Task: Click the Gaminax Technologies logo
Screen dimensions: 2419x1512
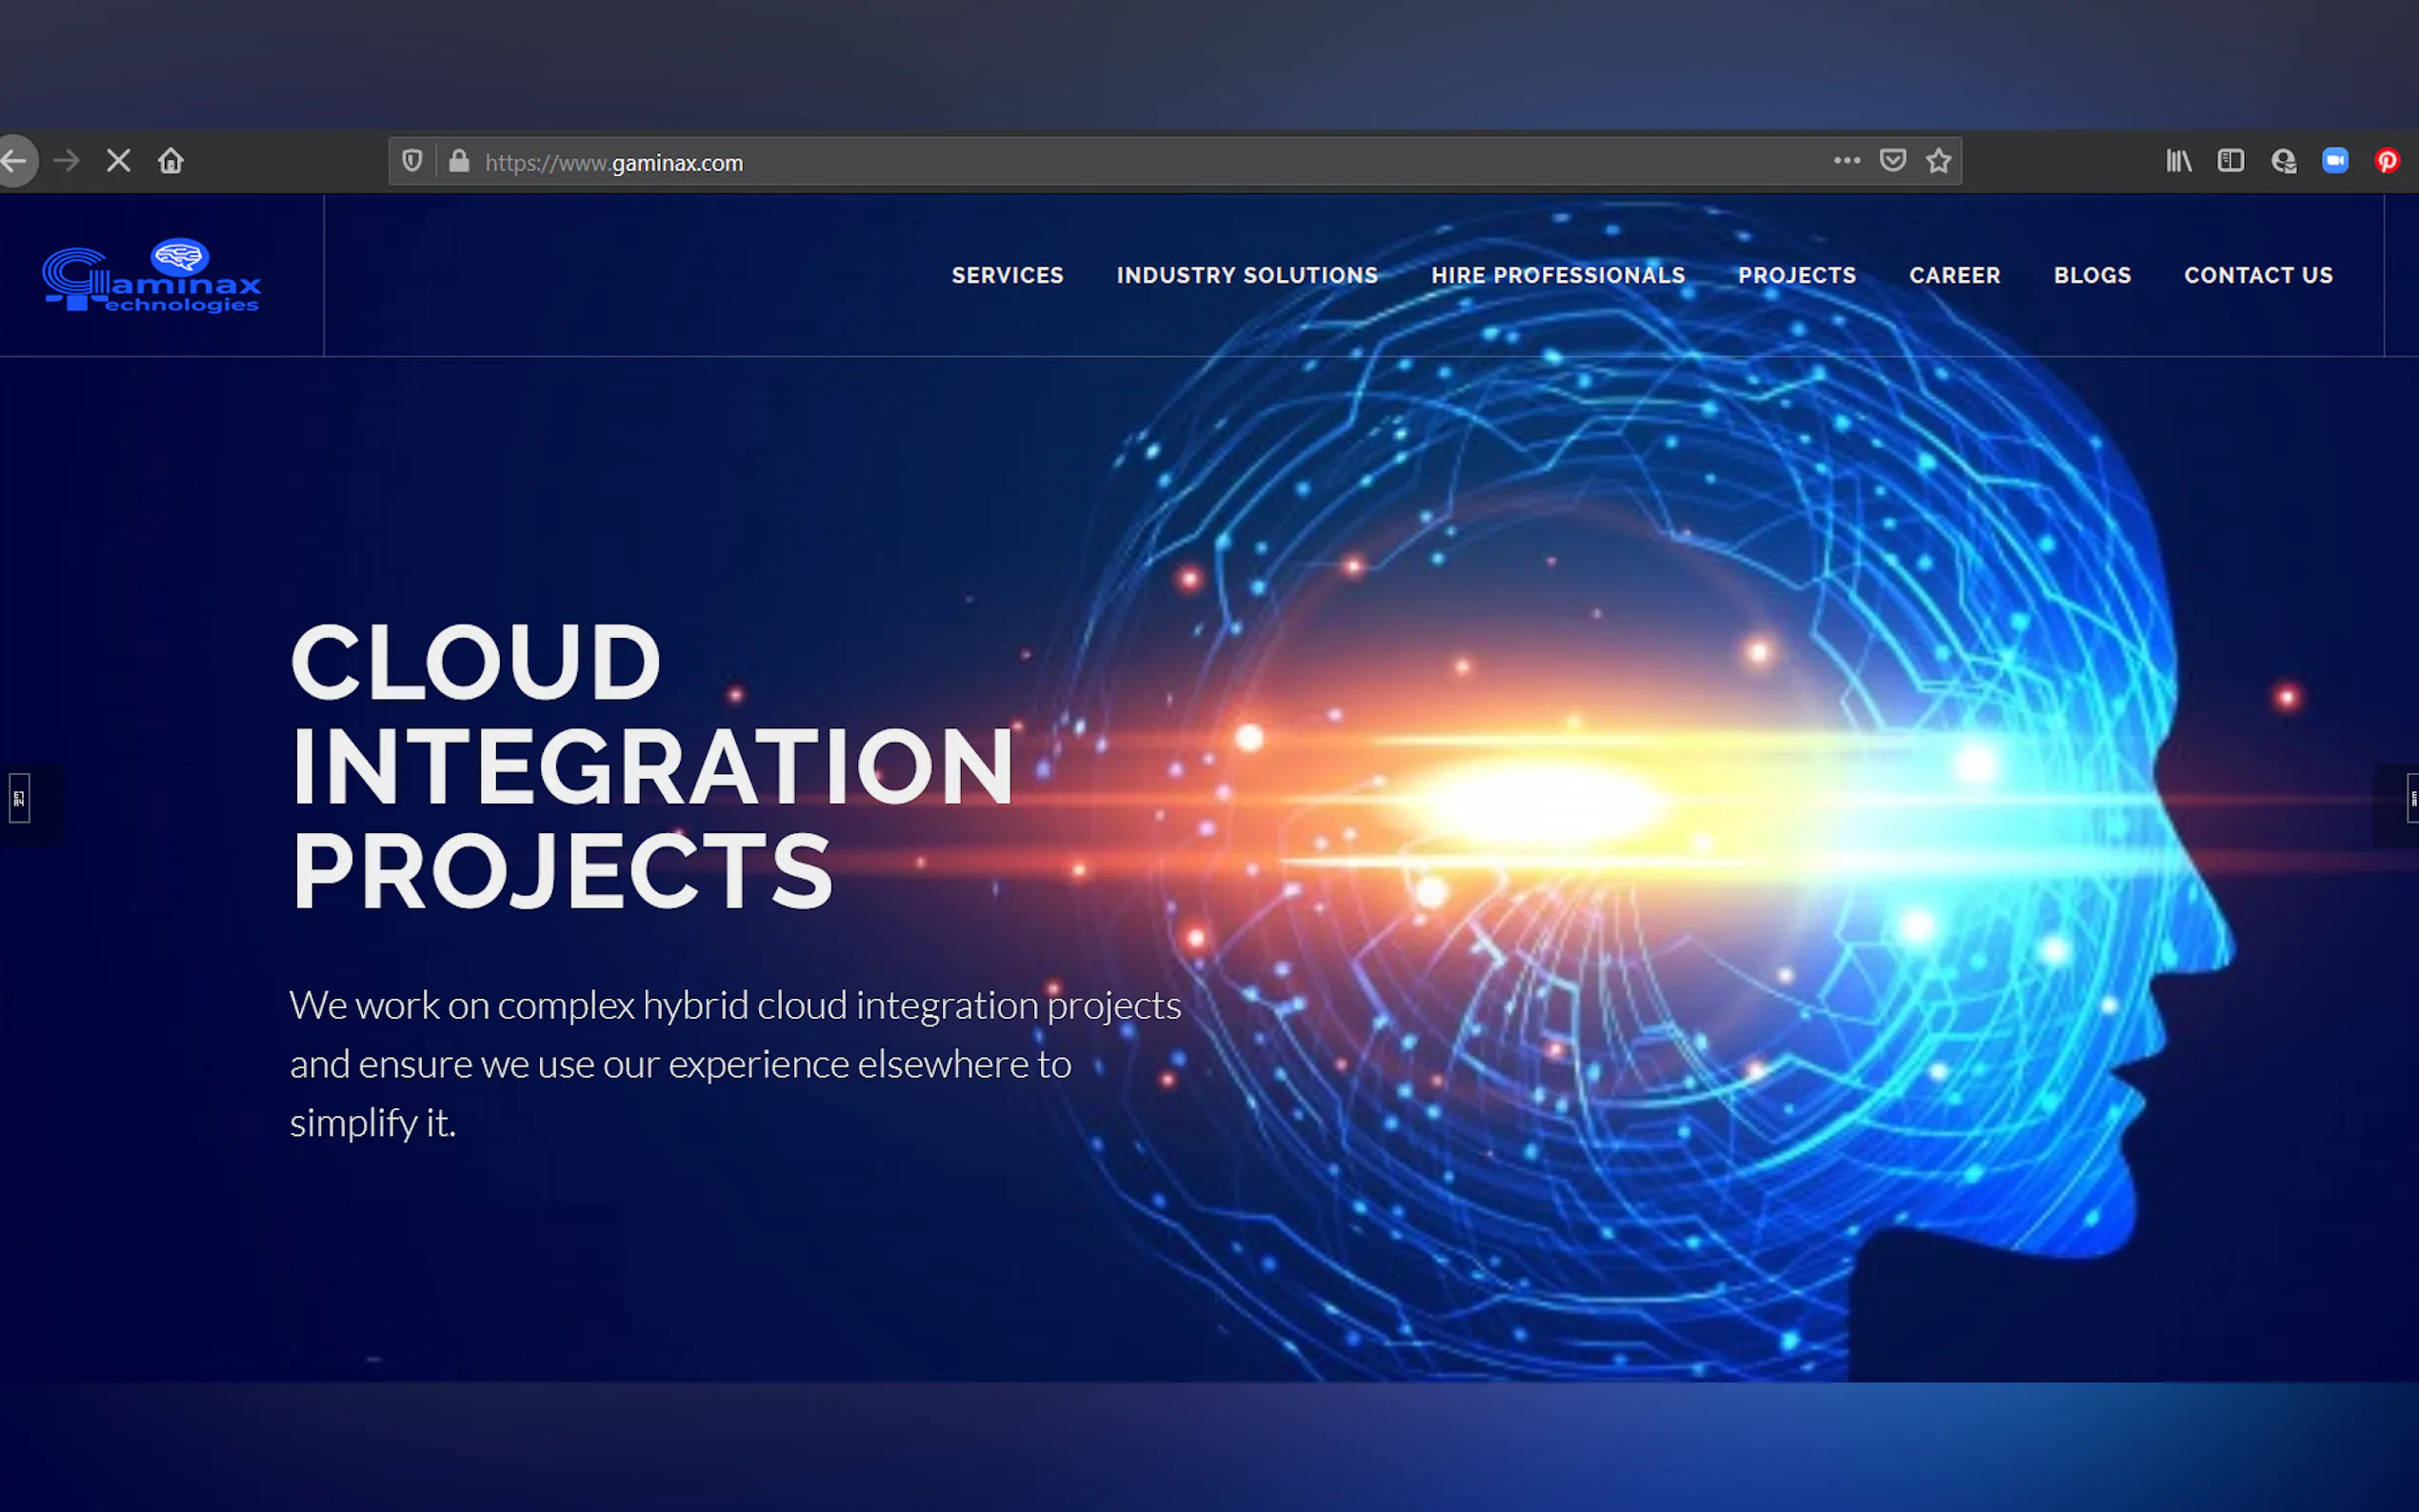Action: pyautogui.click(x=152, y=277)
